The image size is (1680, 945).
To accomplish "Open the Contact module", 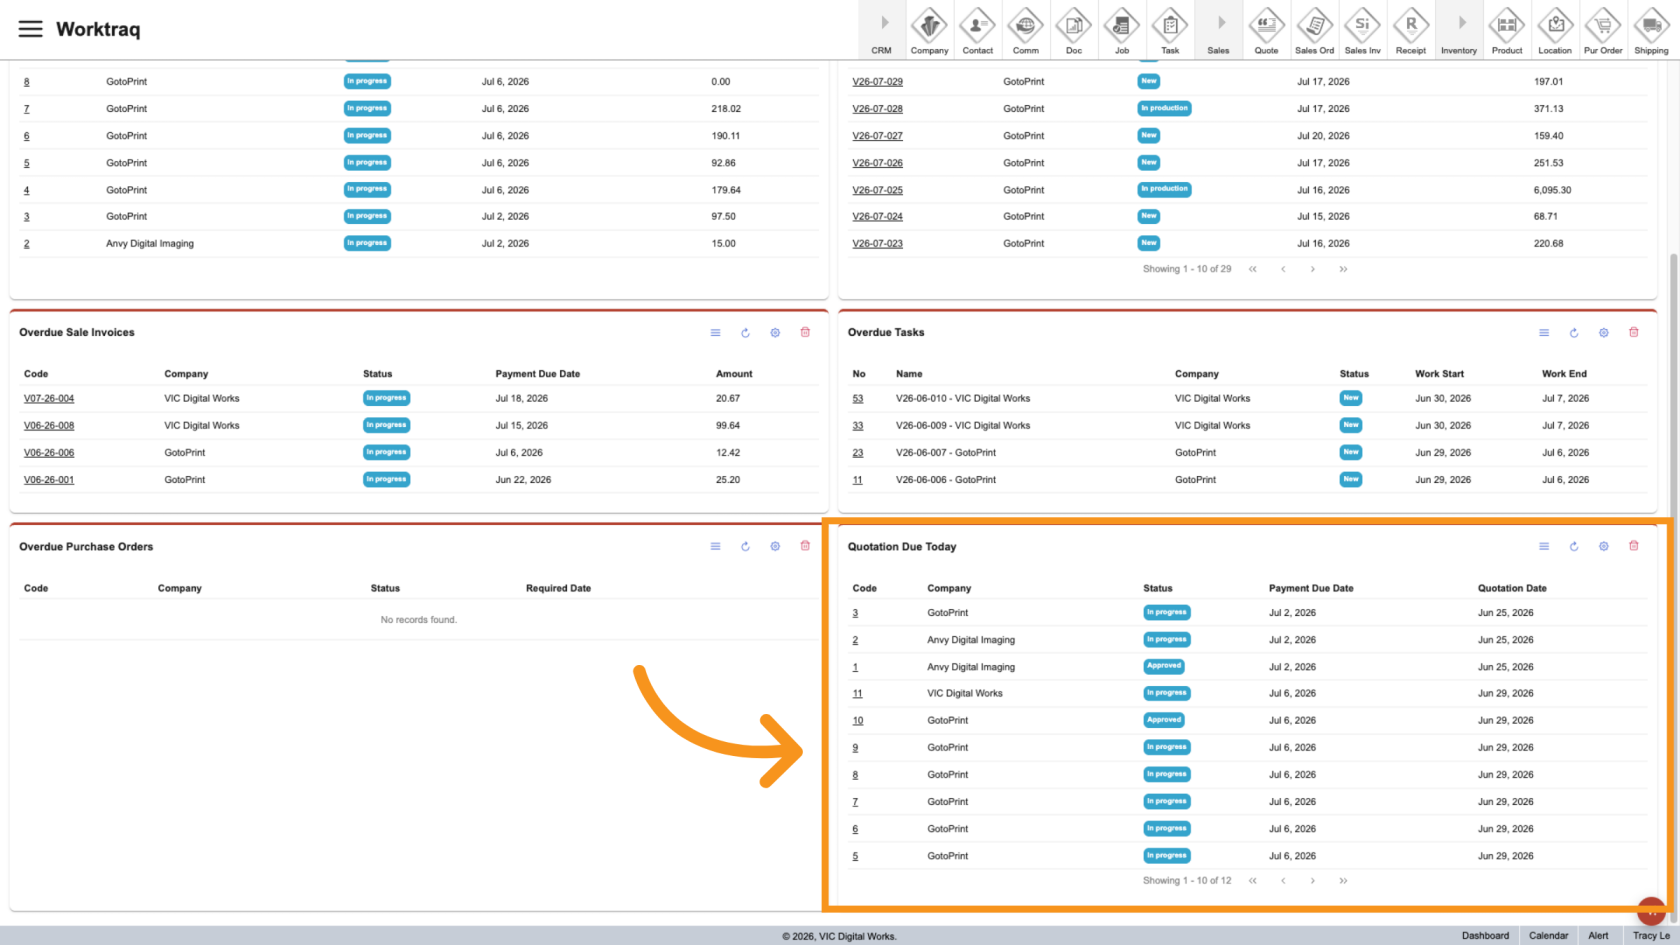I will 977,30.
